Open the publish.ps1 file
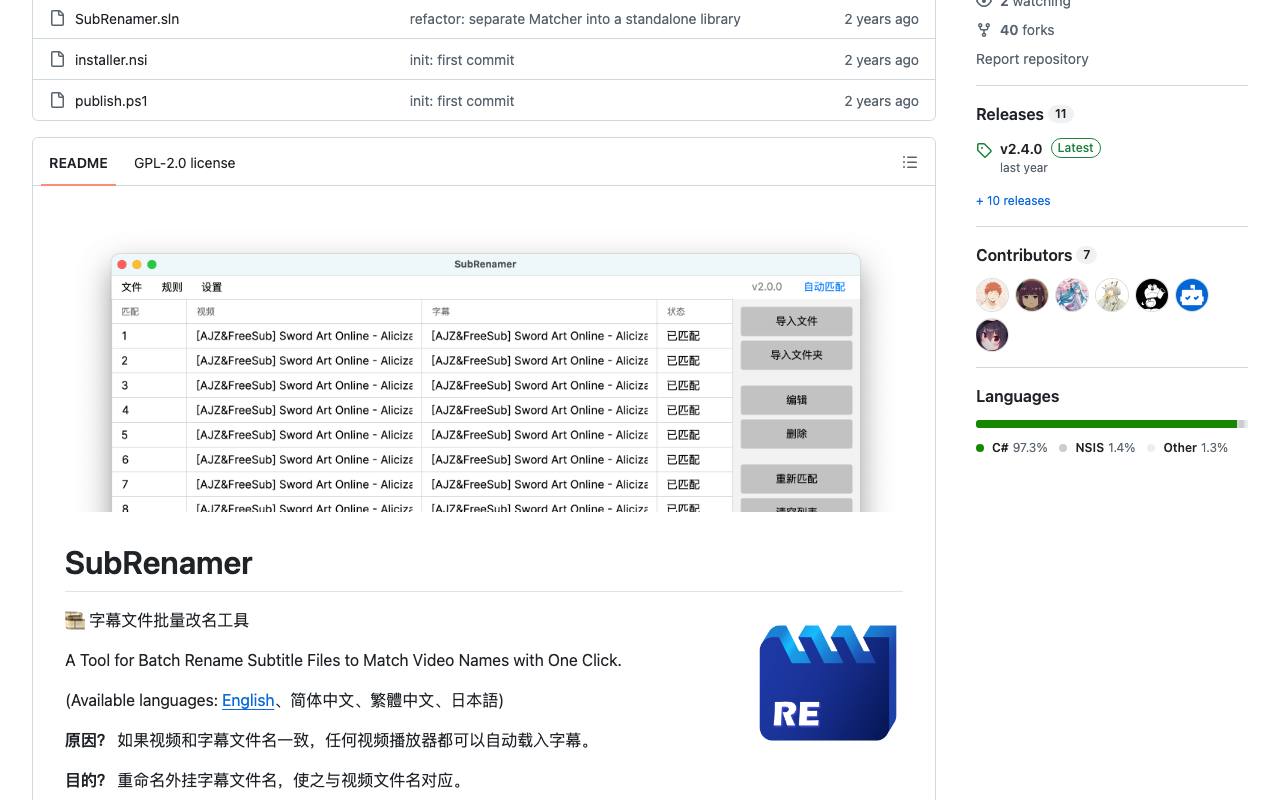 111,101
